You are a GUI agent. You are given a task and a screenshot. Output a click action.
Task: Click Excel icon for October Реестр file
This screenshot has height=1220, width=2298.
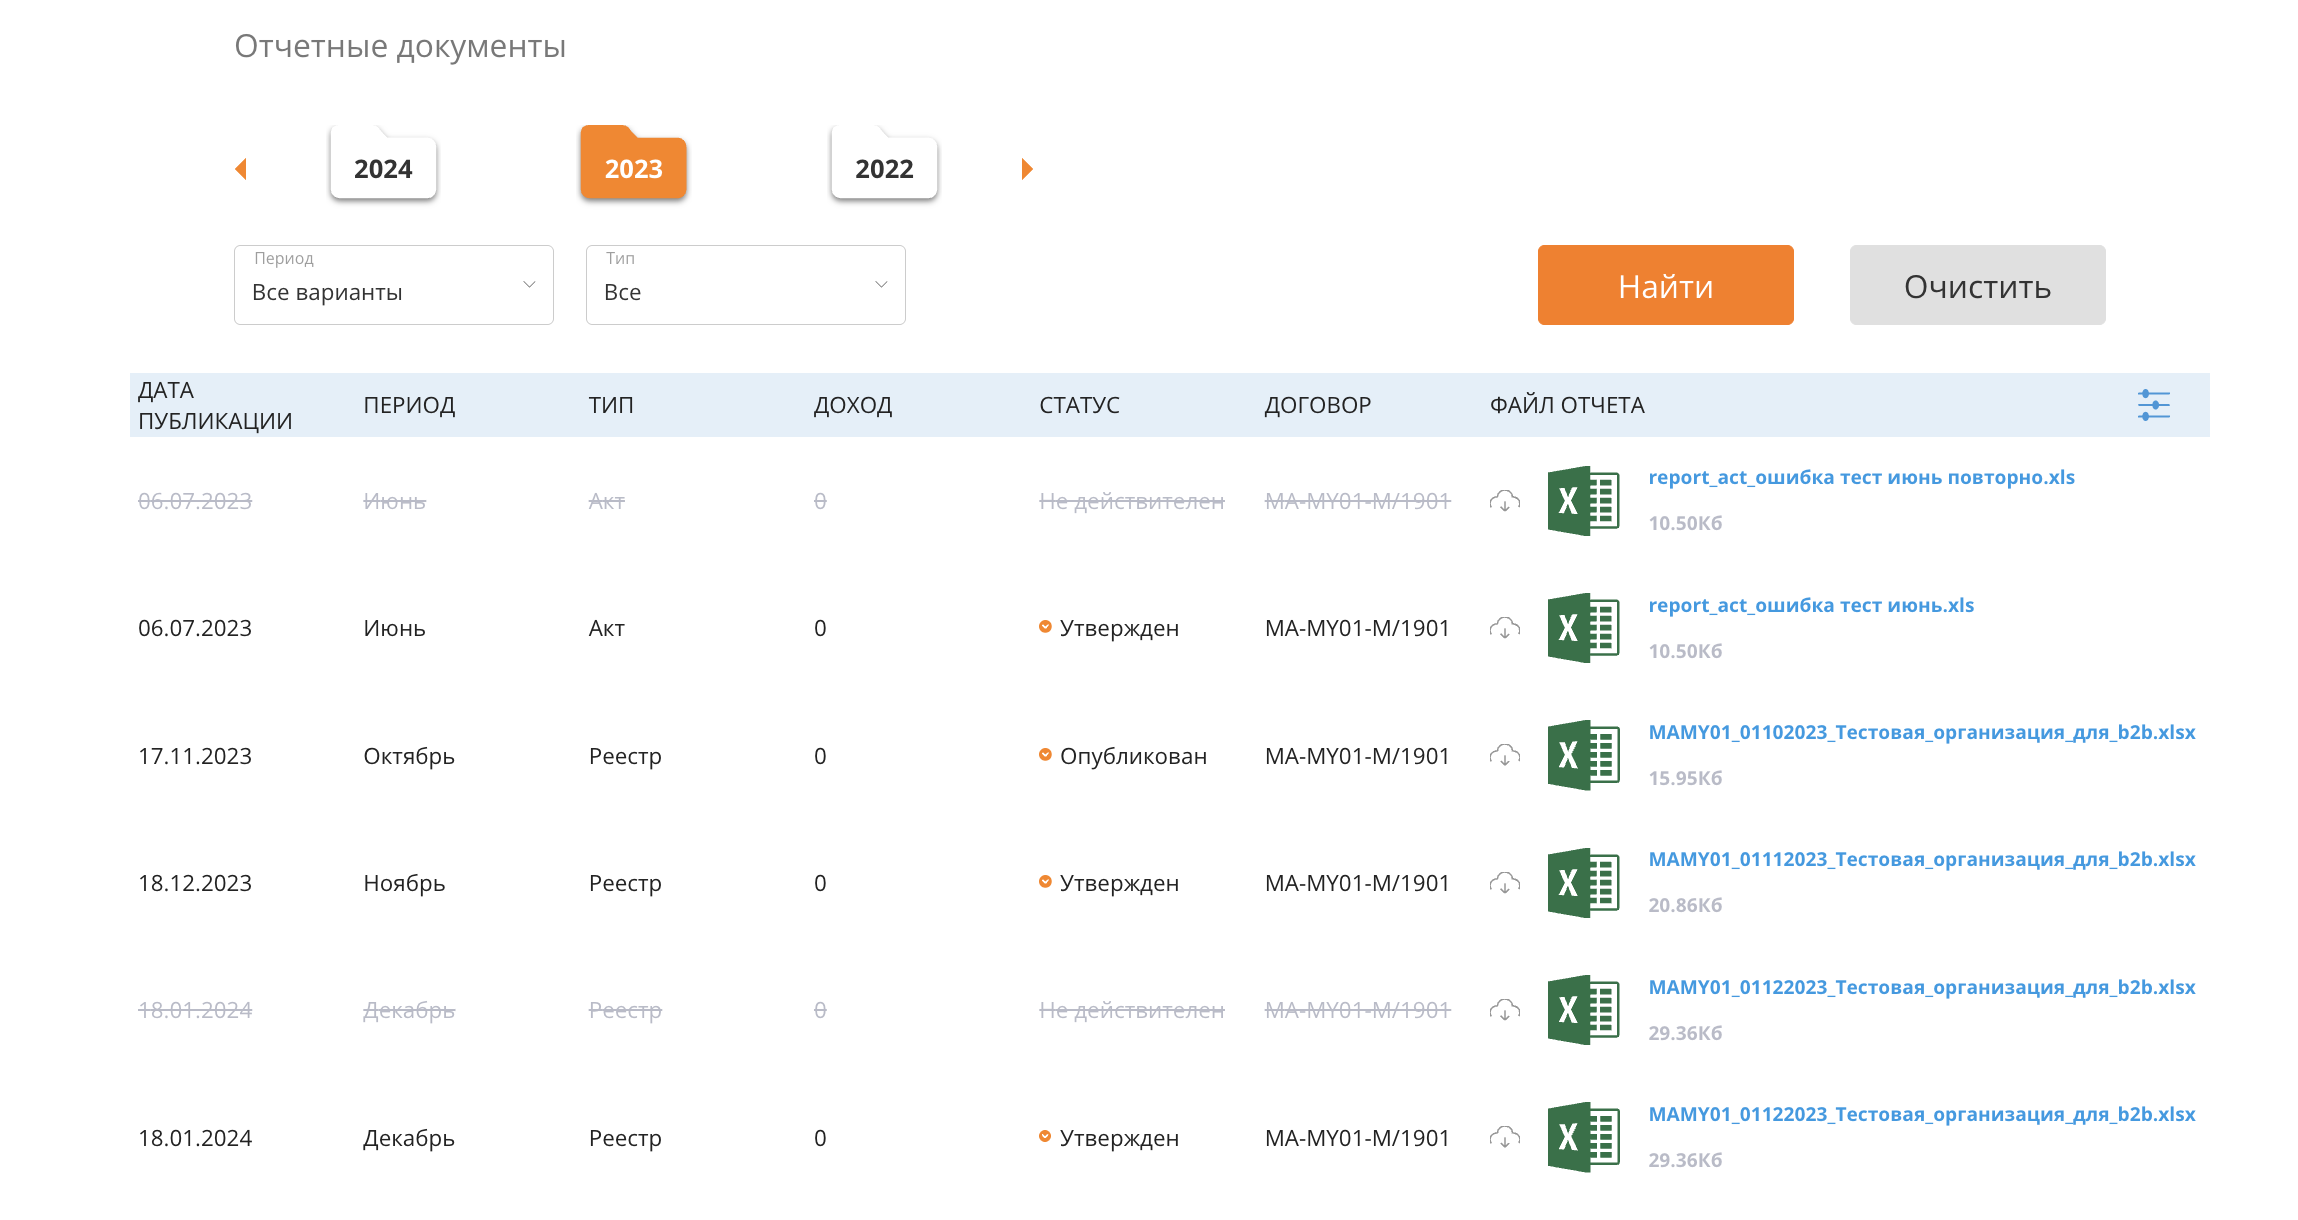tap(1583, 755)
